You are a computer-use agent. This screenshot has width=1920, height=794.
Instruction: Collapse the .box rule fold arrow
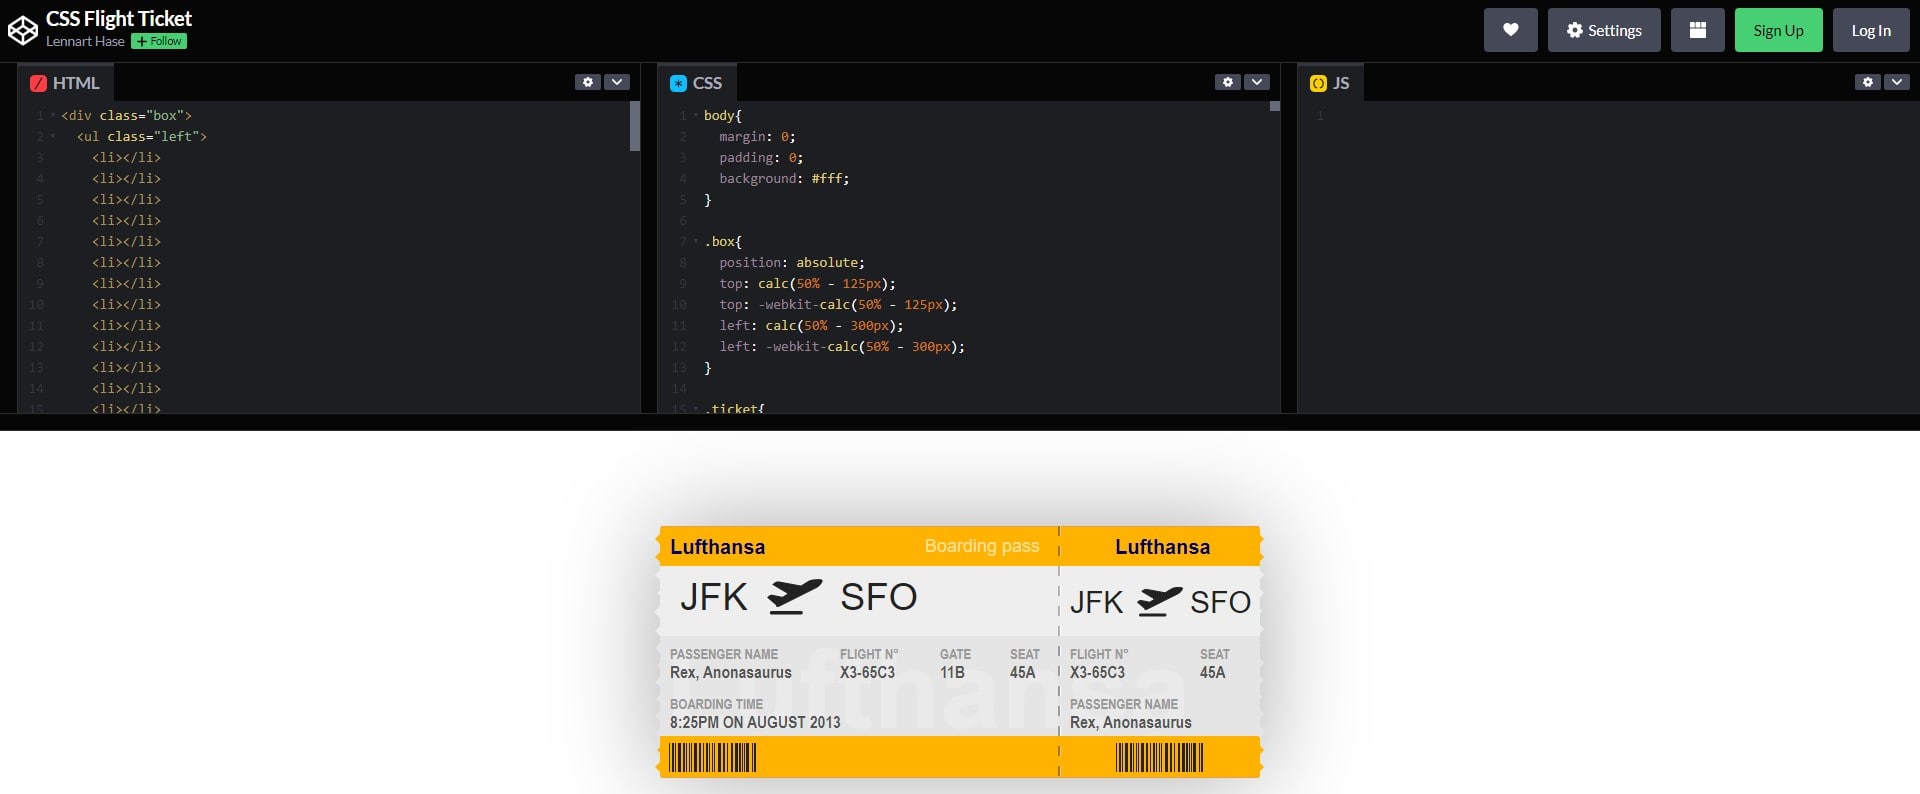tap(696, 242)
